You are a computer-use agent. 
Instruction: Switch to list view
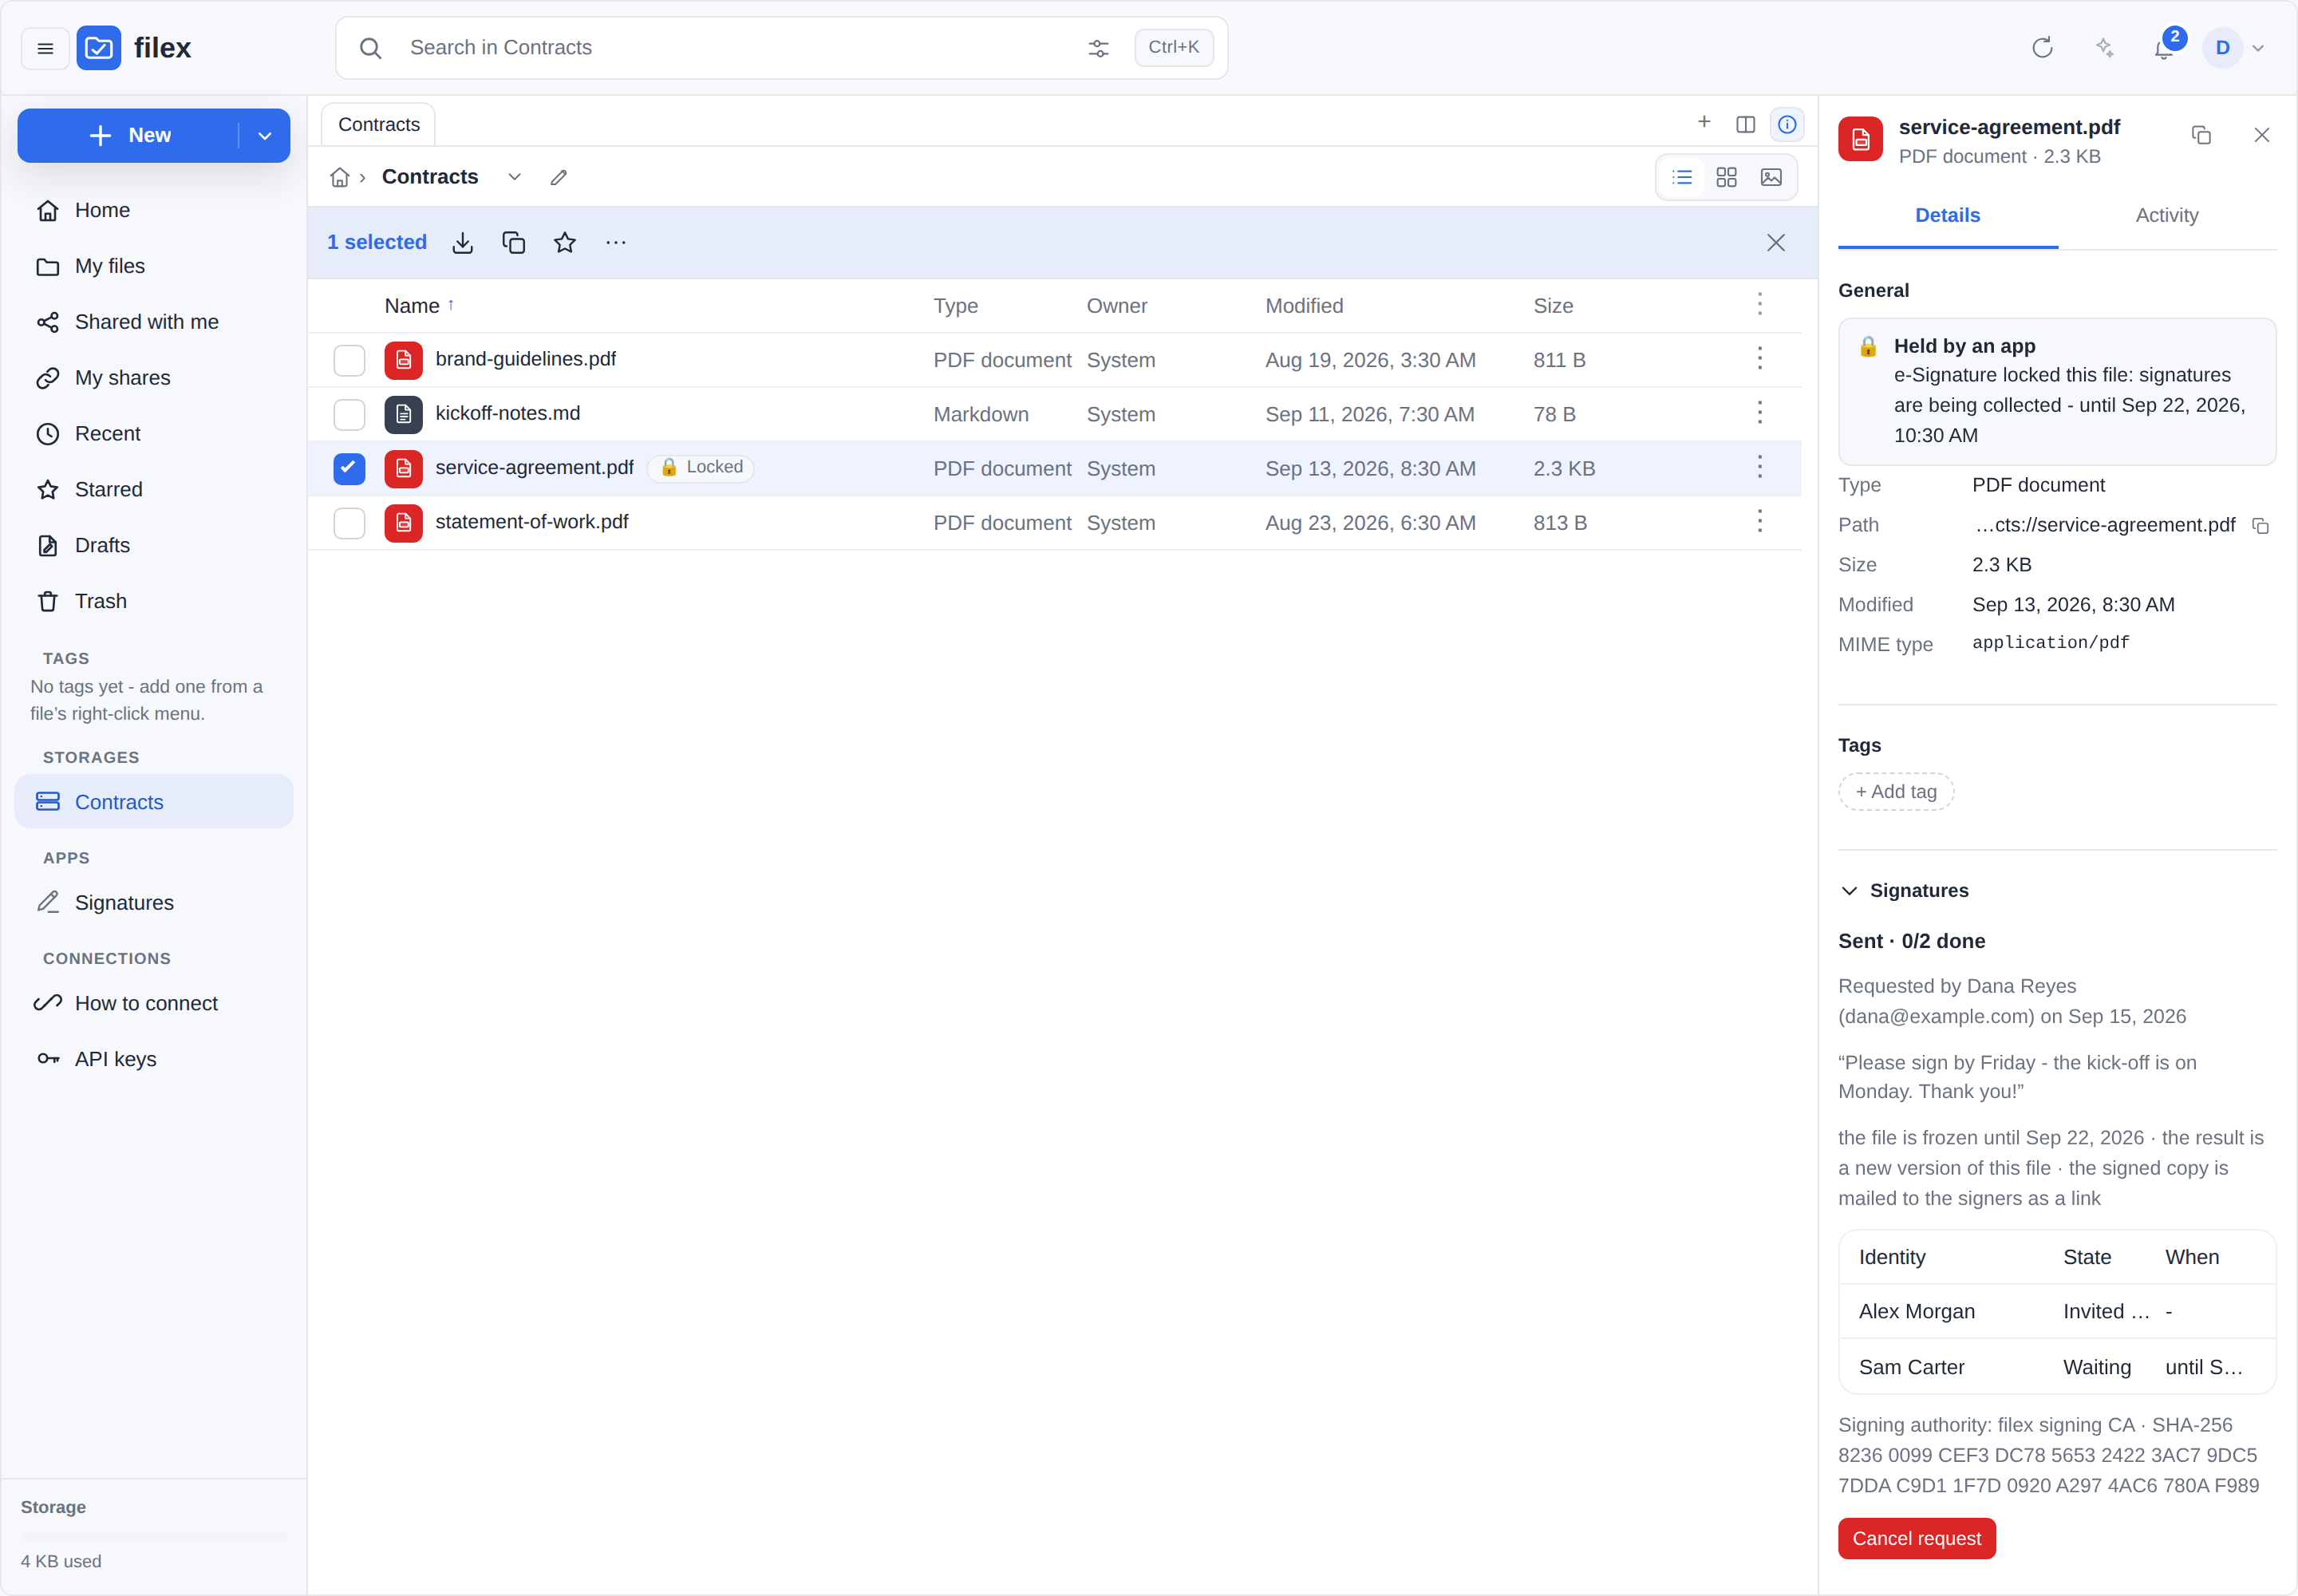point(1682,178)
